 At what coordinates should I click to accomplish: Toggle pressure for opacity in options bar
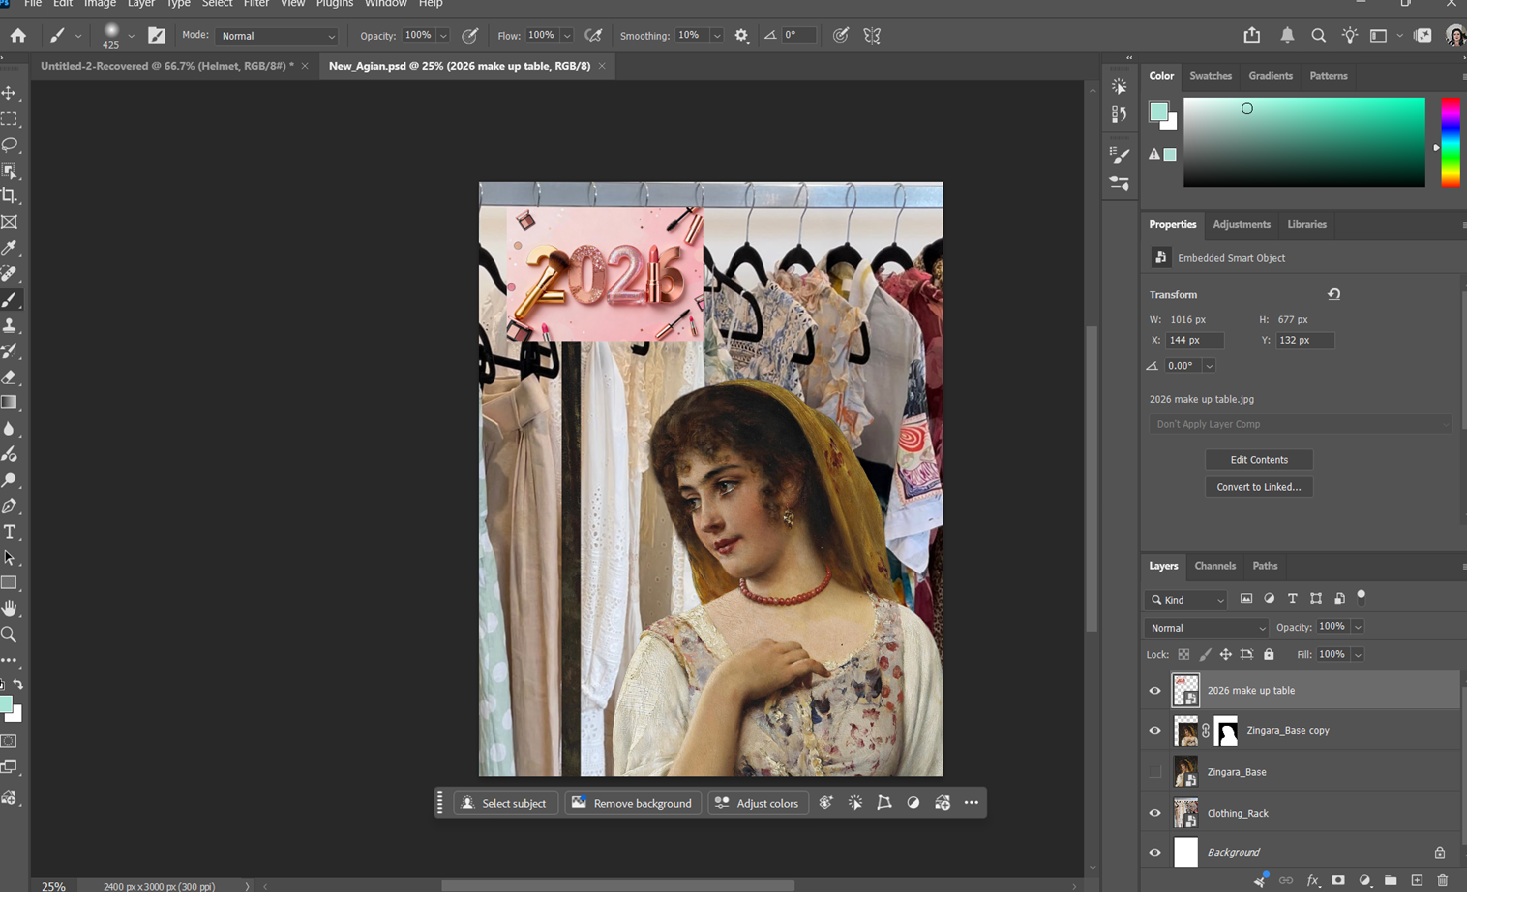point(470,36)
